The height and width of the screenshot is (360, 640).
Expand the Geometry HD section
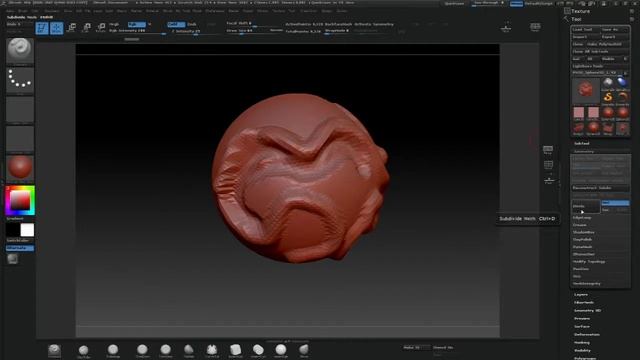(587, 311)
